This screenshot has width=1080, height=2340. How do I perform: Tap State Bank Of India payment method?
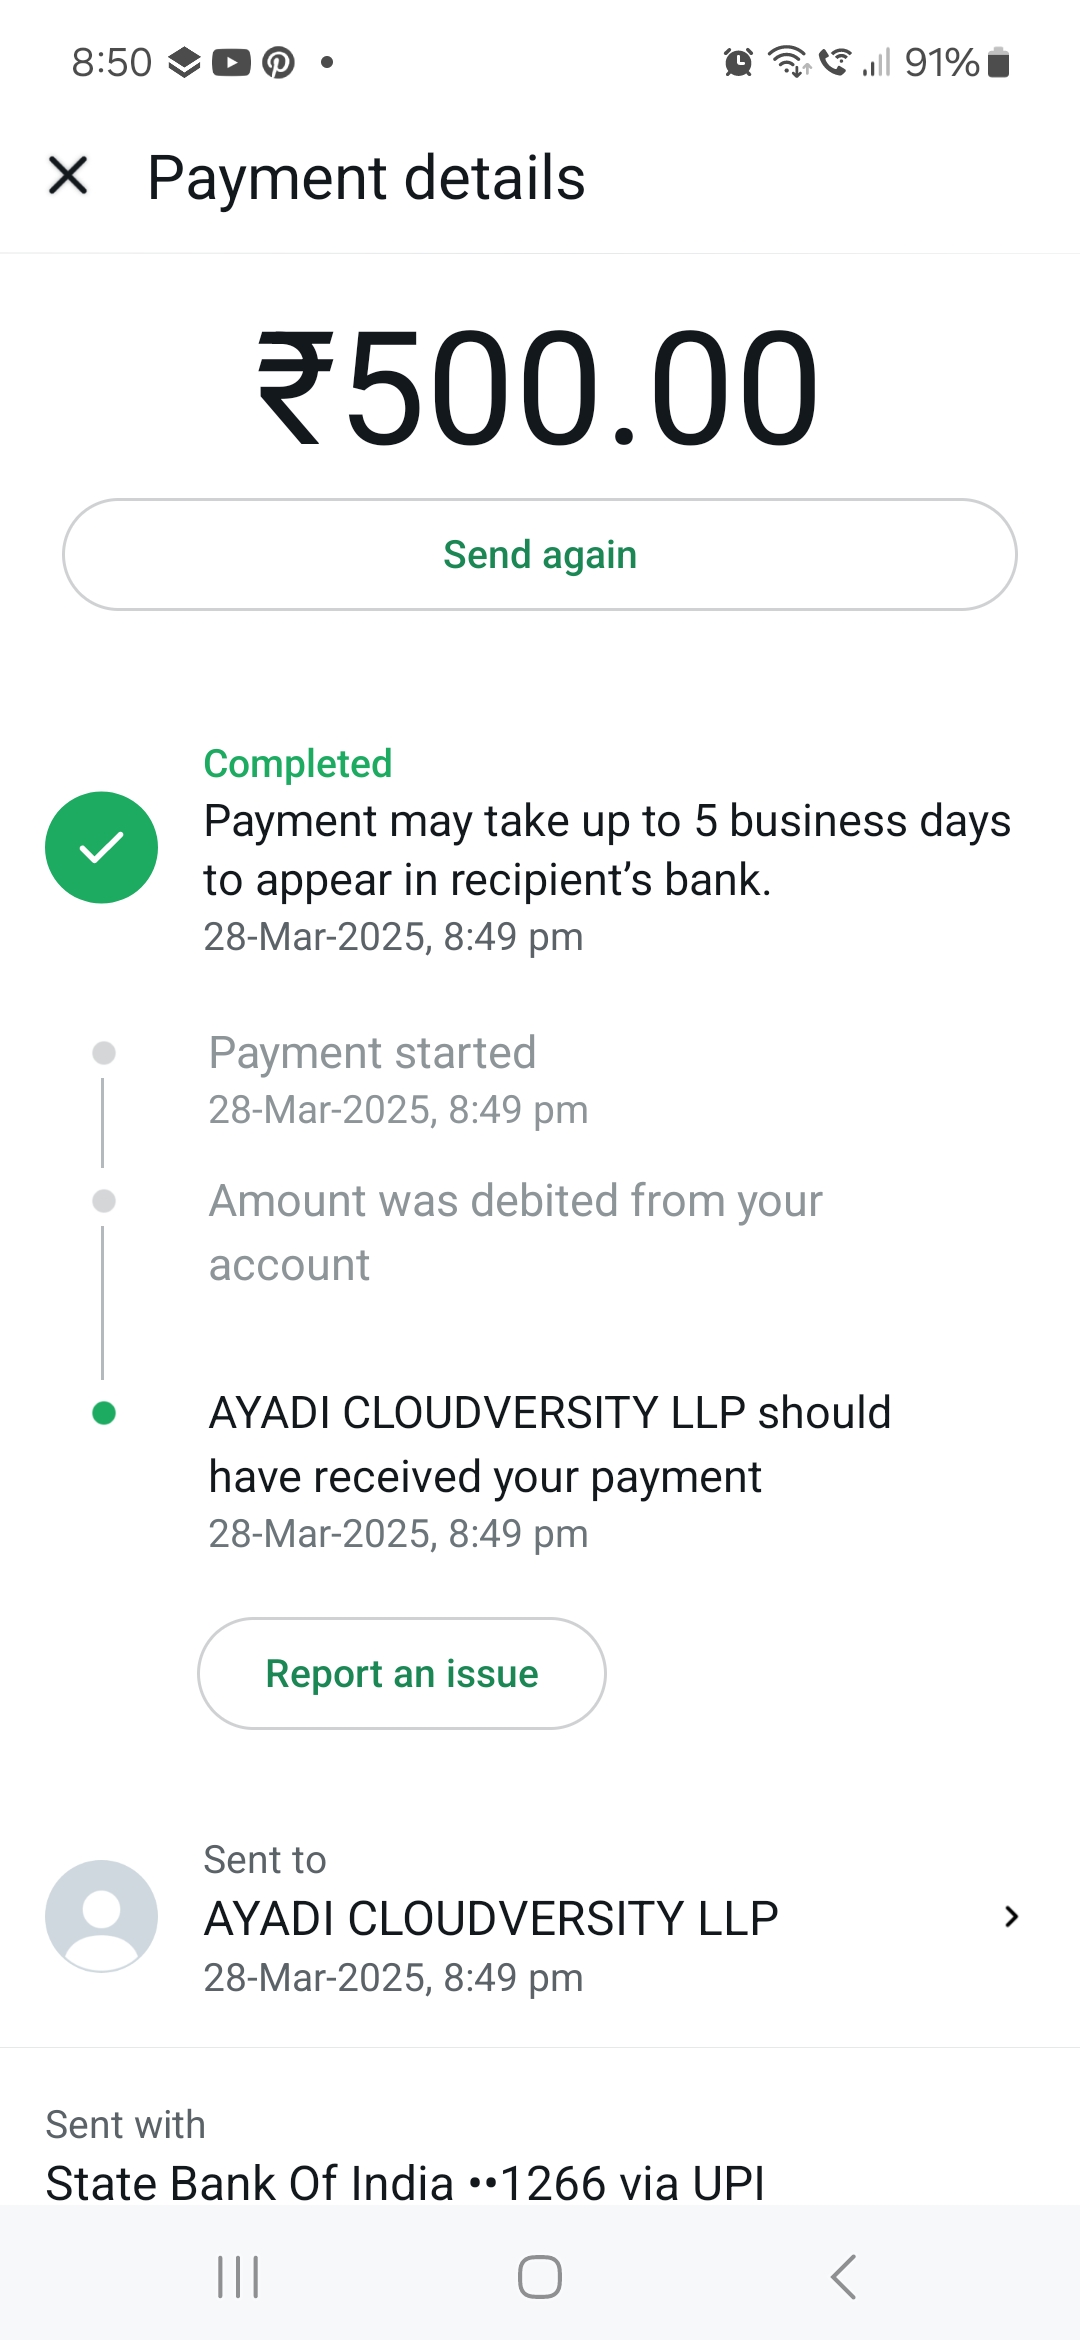point(405,2183)
